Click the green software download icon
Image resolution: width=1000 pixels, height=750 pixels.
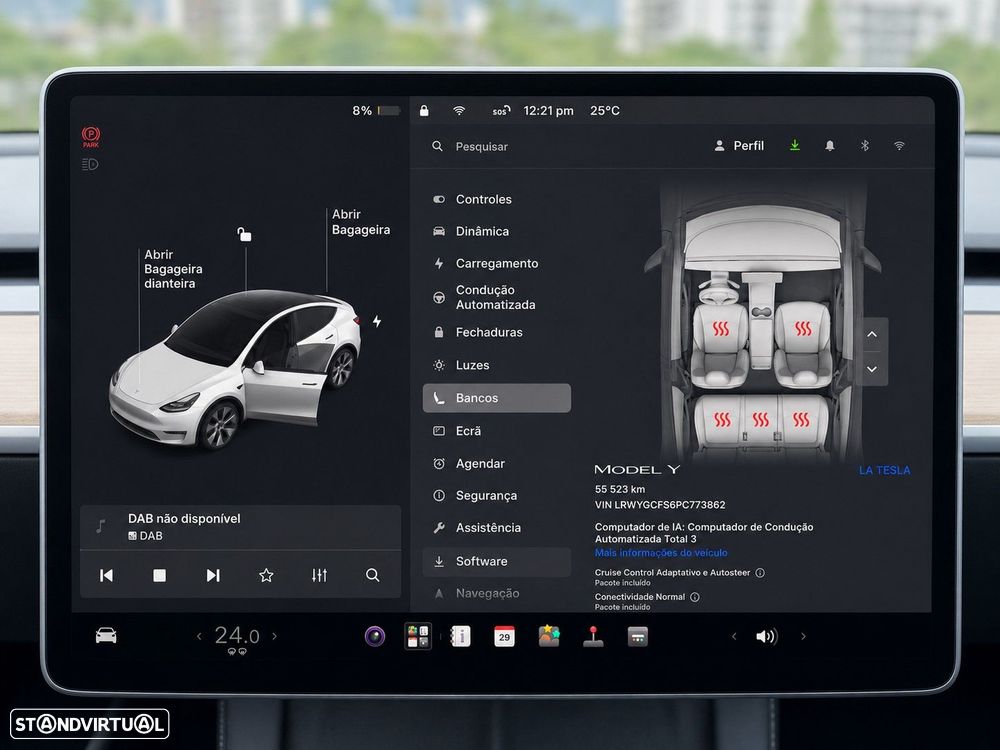pyautogui.click(x=795, y=145)
